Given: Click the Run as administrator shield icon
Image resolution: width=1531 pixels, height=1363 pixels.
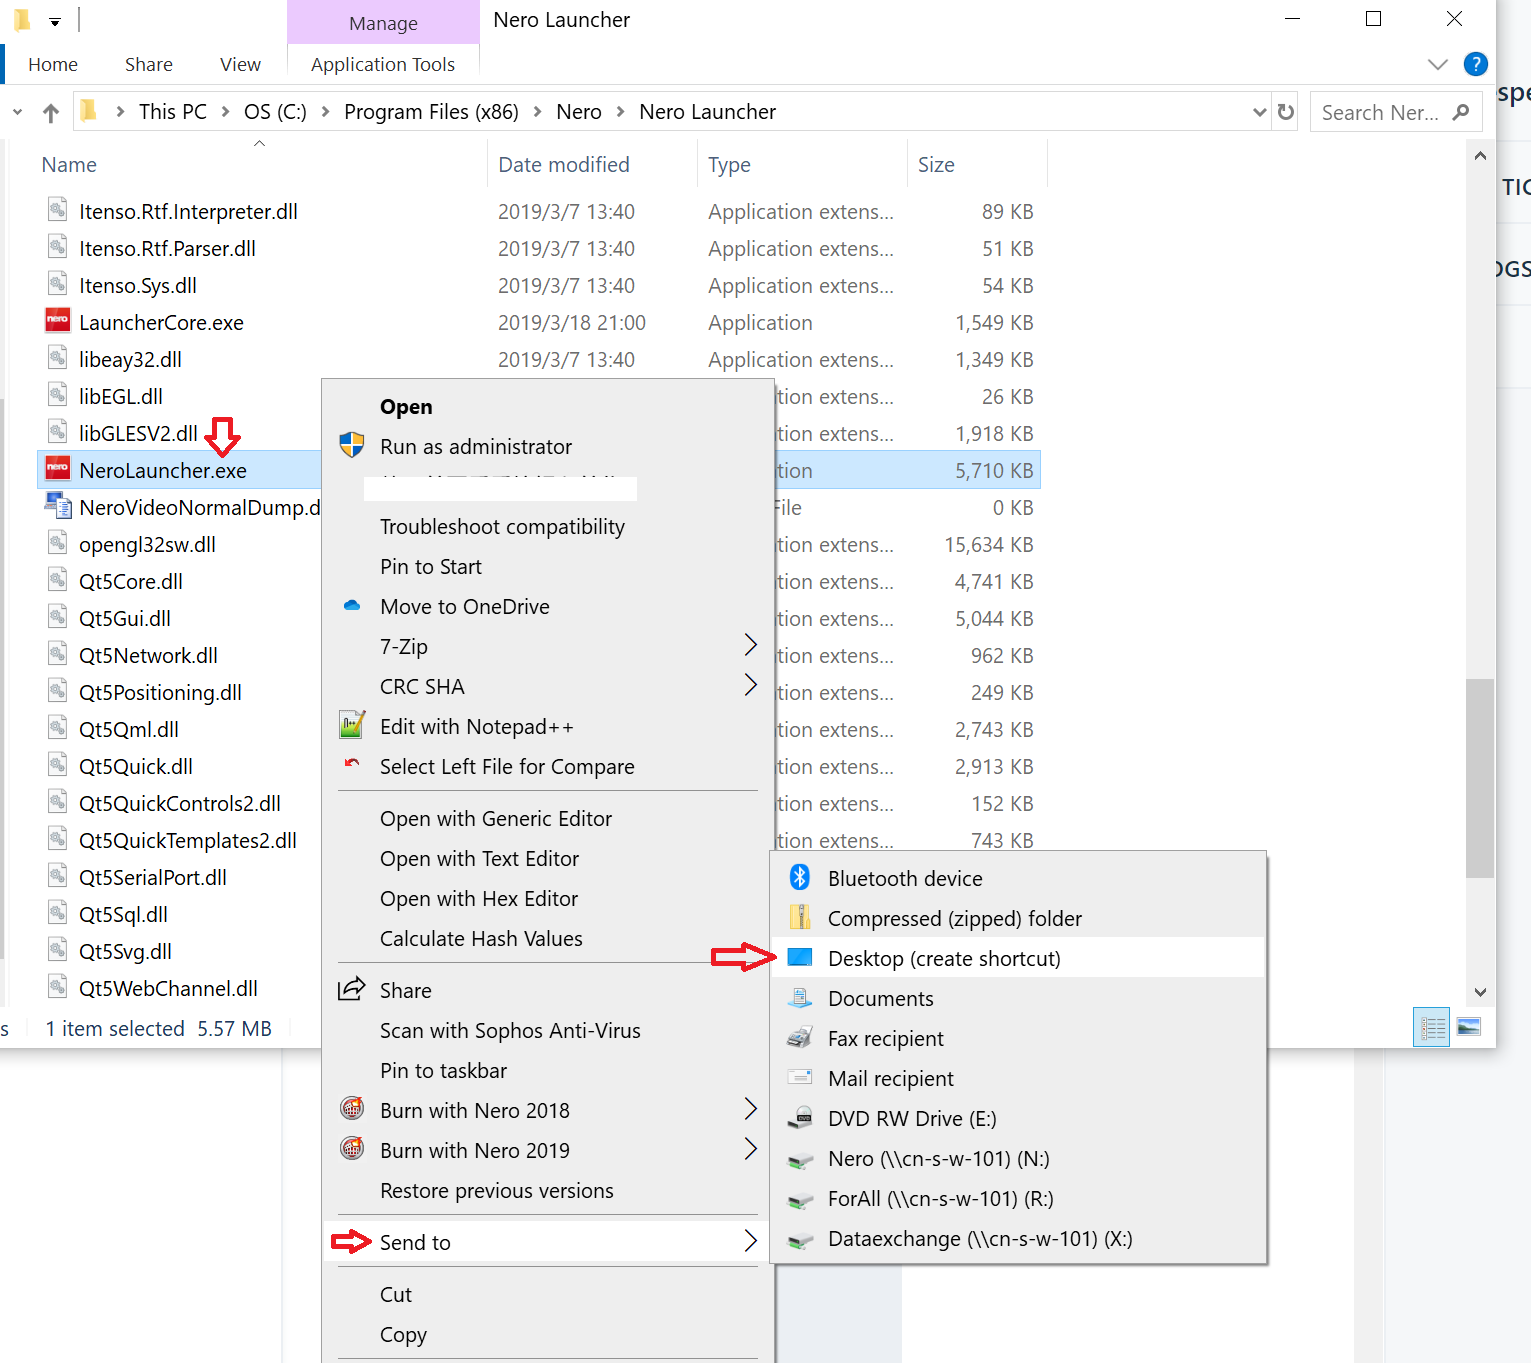Looking at the screenshot, I should (352, 445).
